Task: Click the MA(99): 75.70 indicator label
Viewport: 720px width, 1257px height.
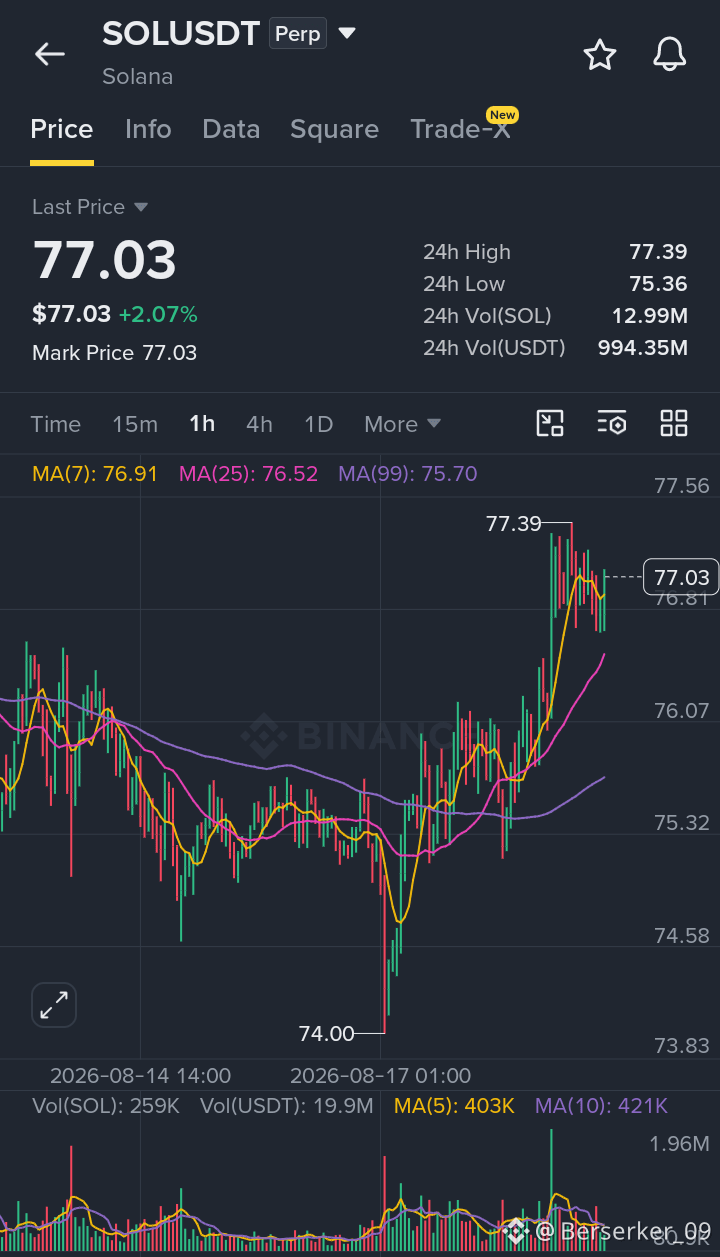Action: (x=408, y=474)
